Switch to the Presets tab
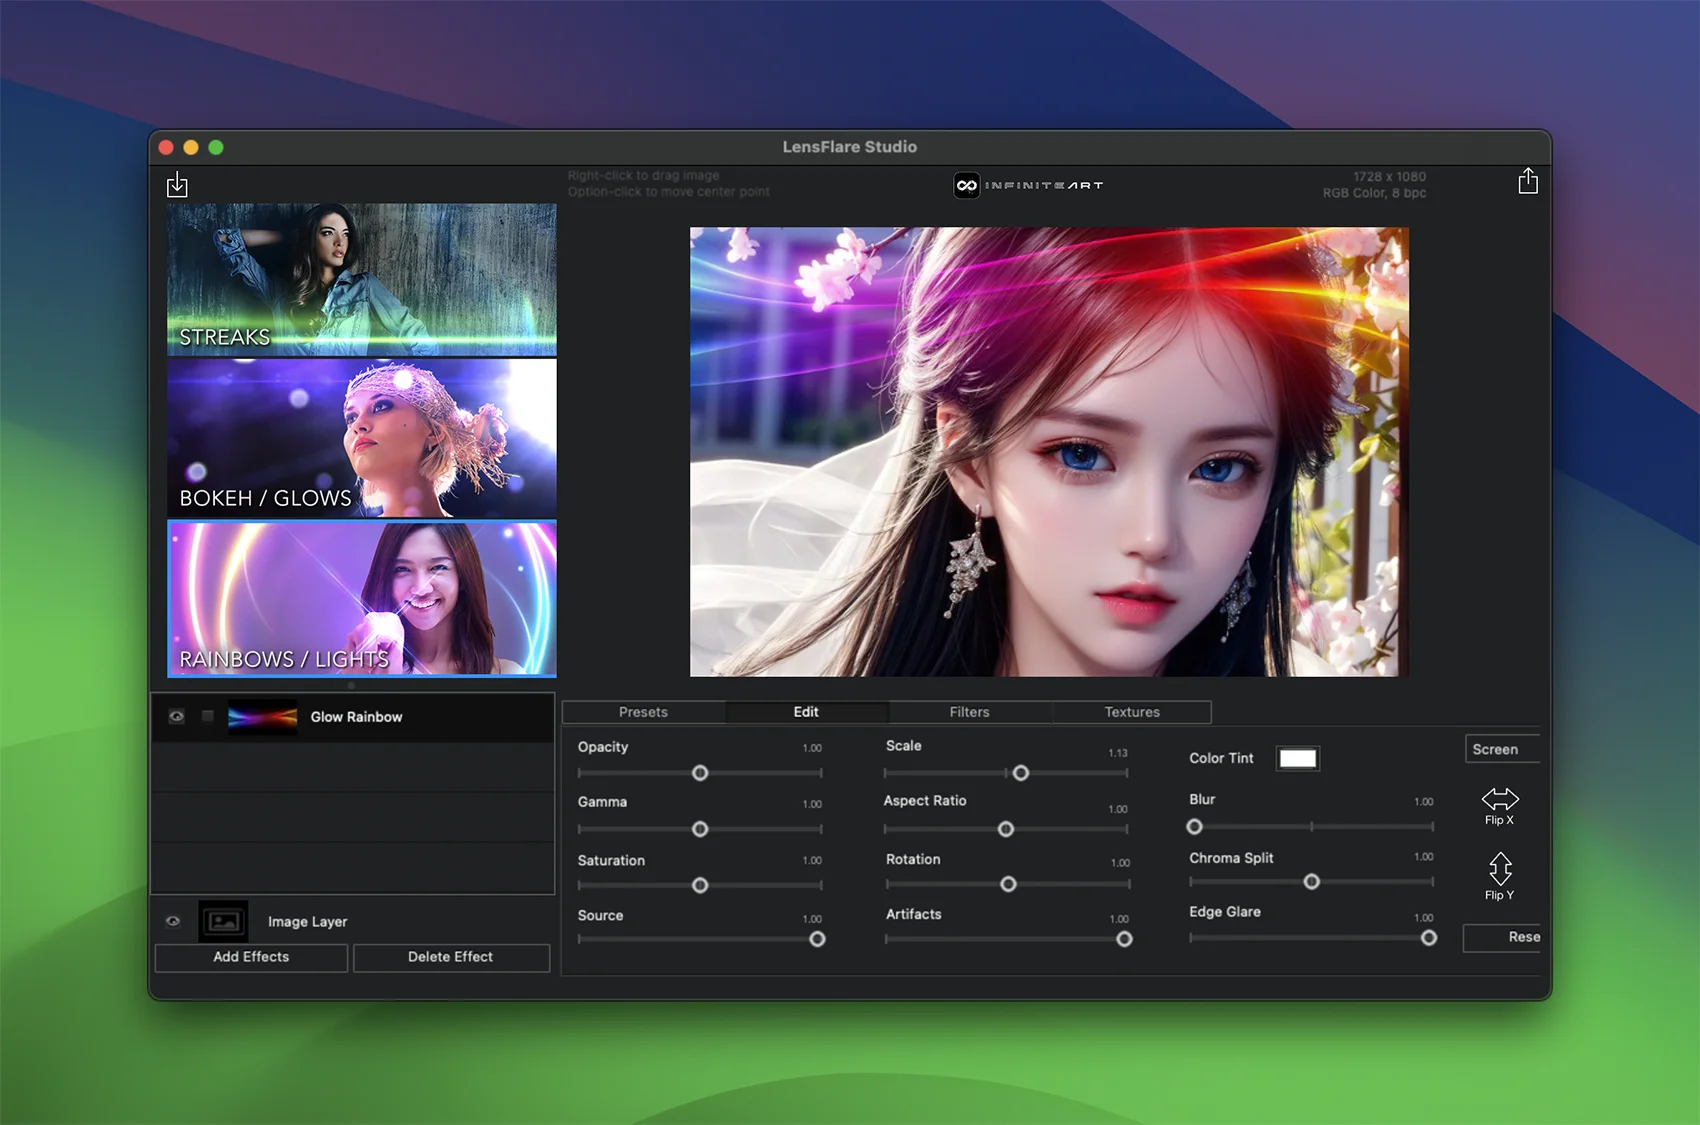The image size is (1700, 1125). click(643, 712)
